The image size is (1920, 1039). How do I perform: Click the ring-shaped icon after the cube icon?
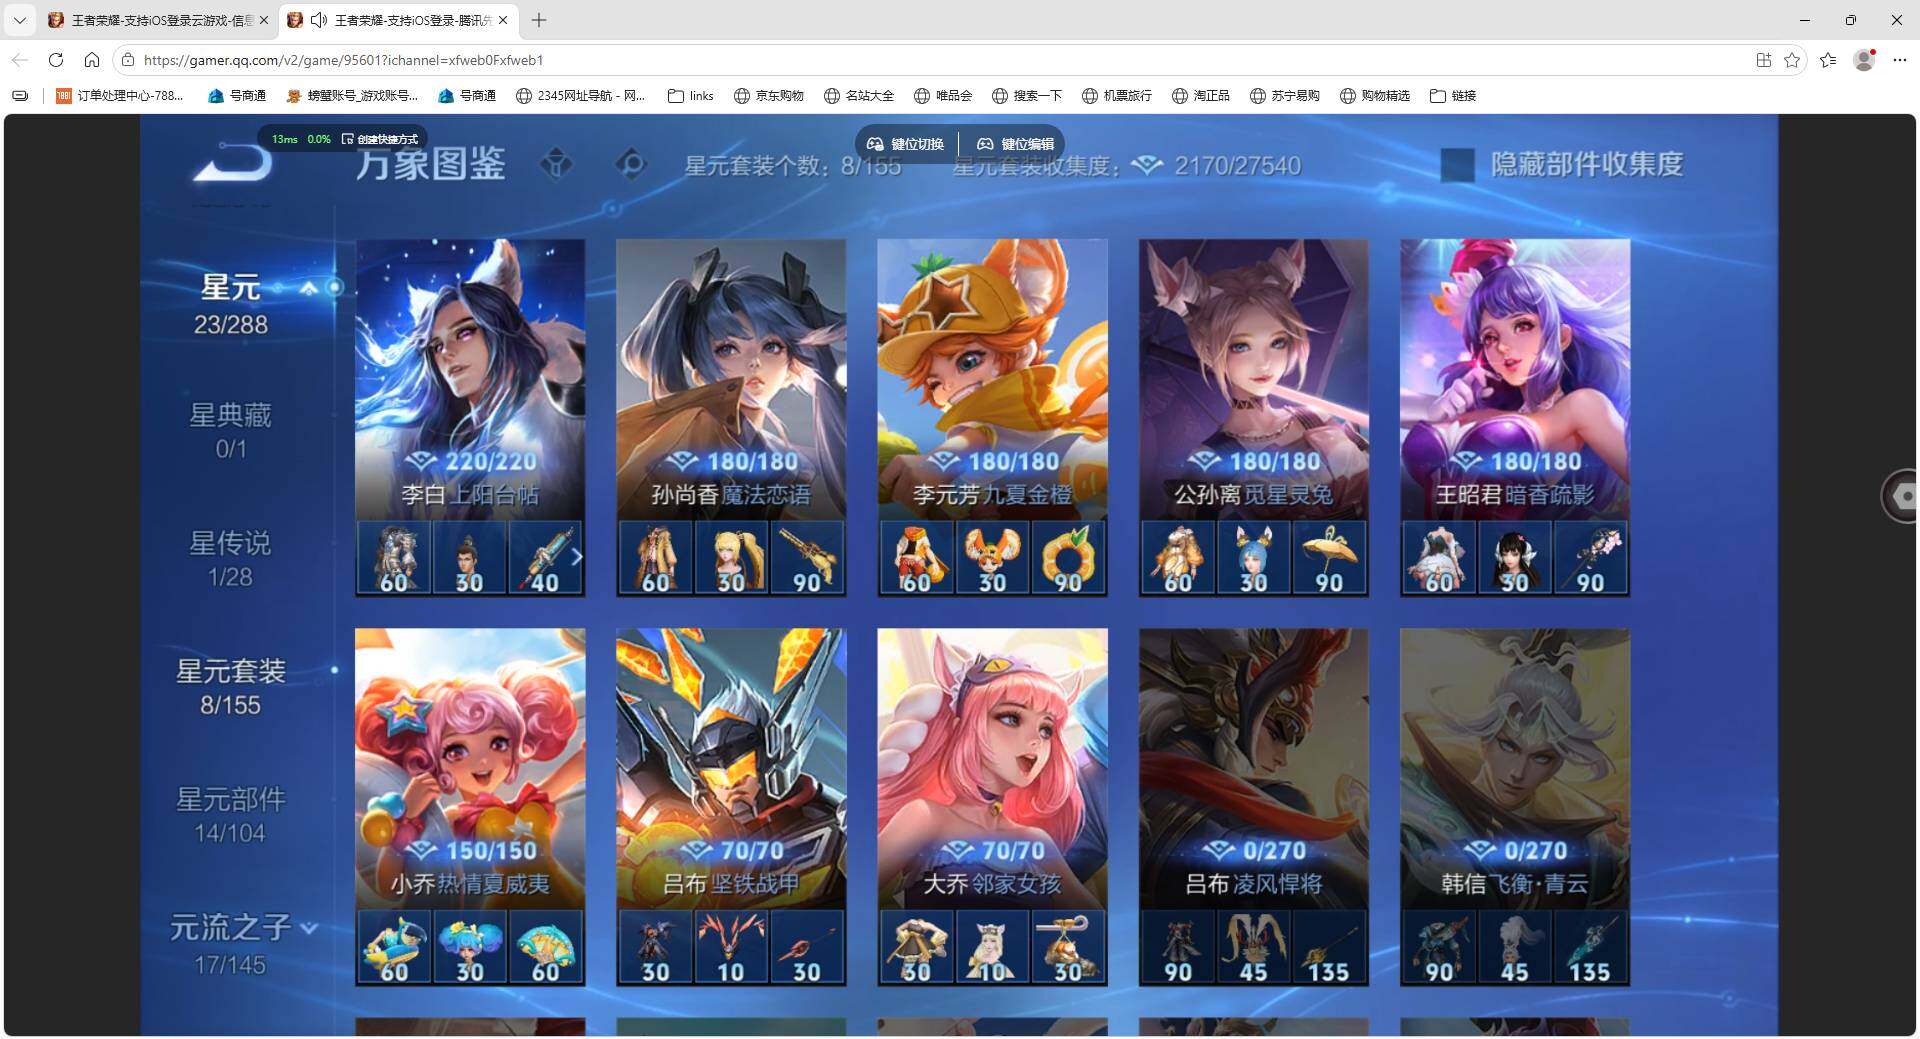click(x=631, y=164)
